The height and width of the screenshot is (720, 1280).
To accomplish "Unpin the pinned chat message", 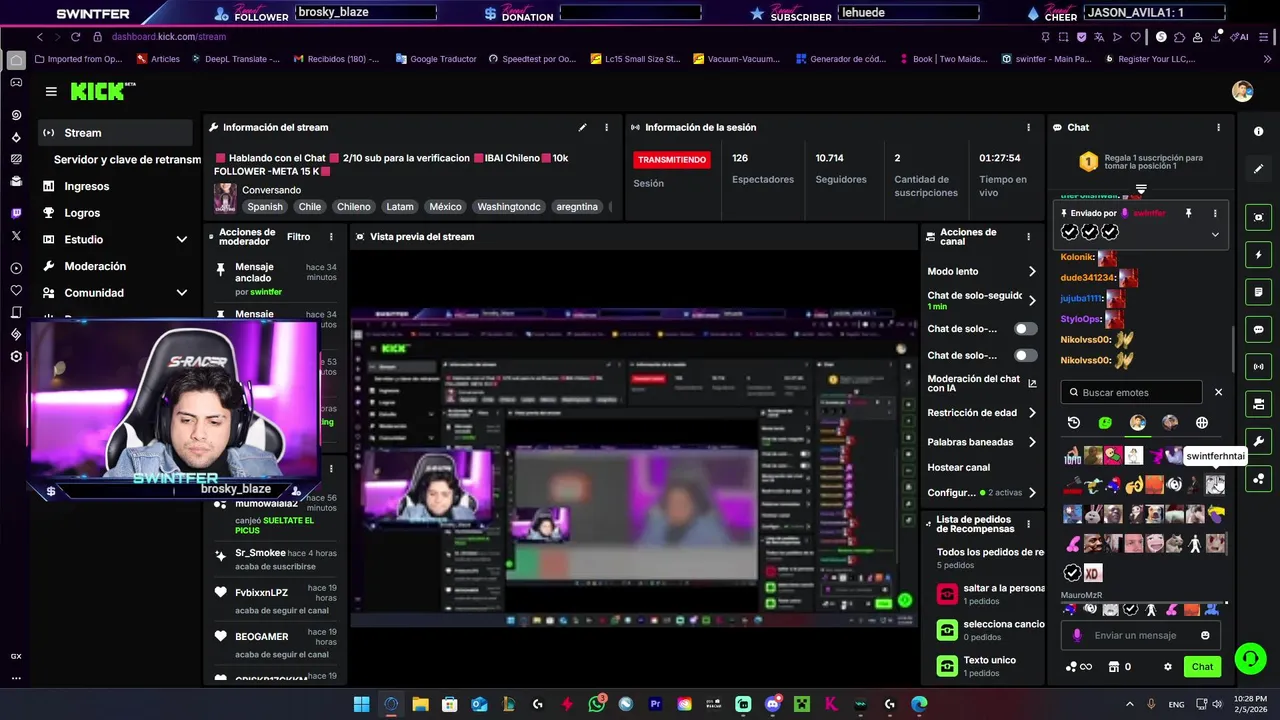I will pos(1189,213).
